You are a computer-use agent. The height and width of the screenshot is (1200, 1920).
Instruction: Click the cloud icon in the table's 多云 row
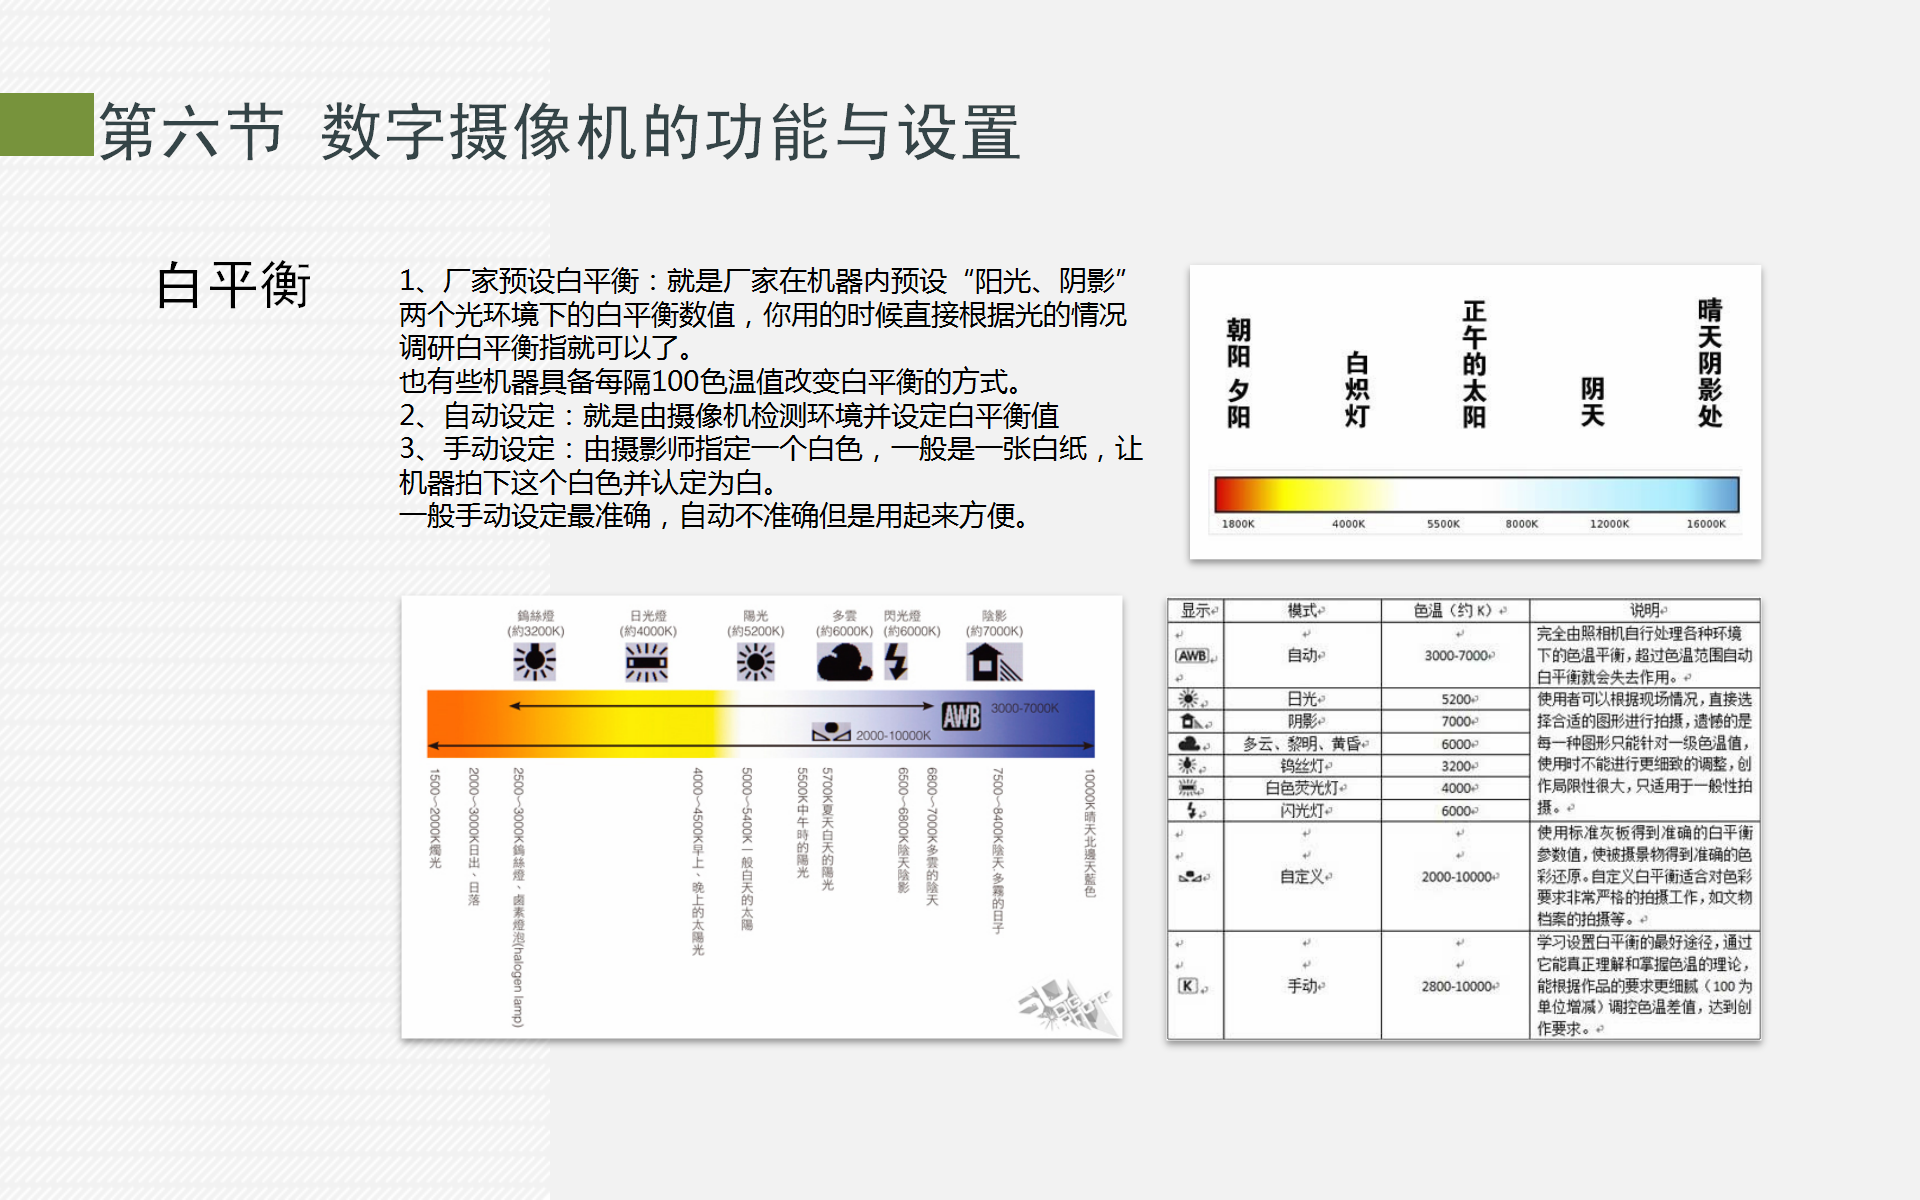coord(1189,744)
